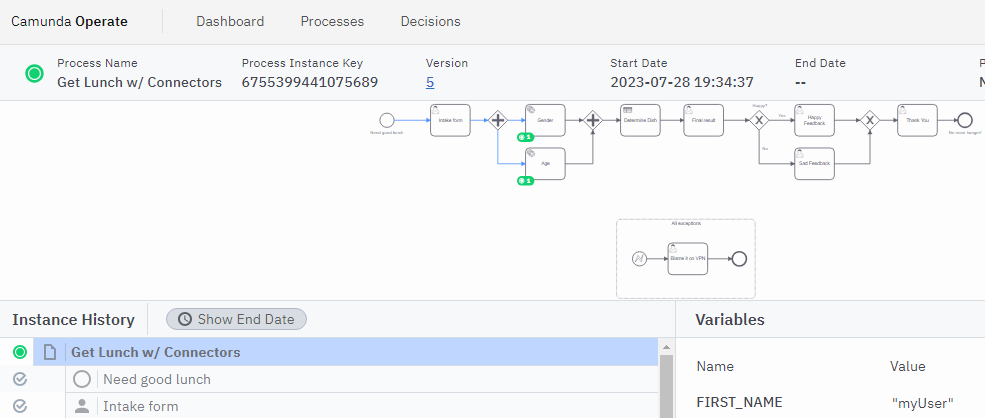This screenshot has width=985, height=418.
Task: Open process version 5 link
Action: coord(430,82)
